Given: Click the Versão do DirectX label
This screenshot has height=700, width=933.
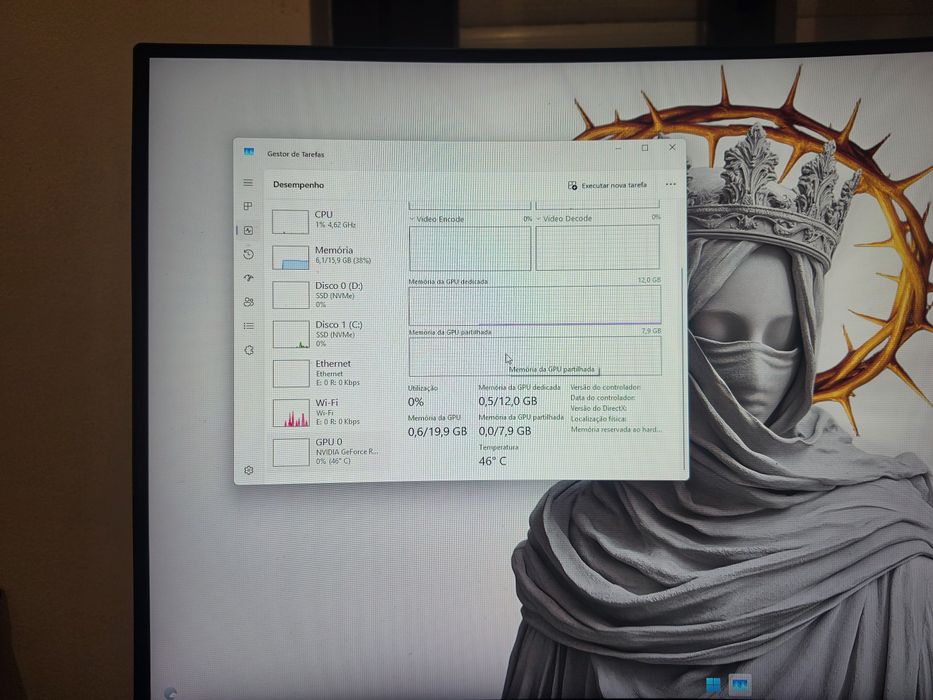Looking at the screenshot, I should [x=599, y=408].
